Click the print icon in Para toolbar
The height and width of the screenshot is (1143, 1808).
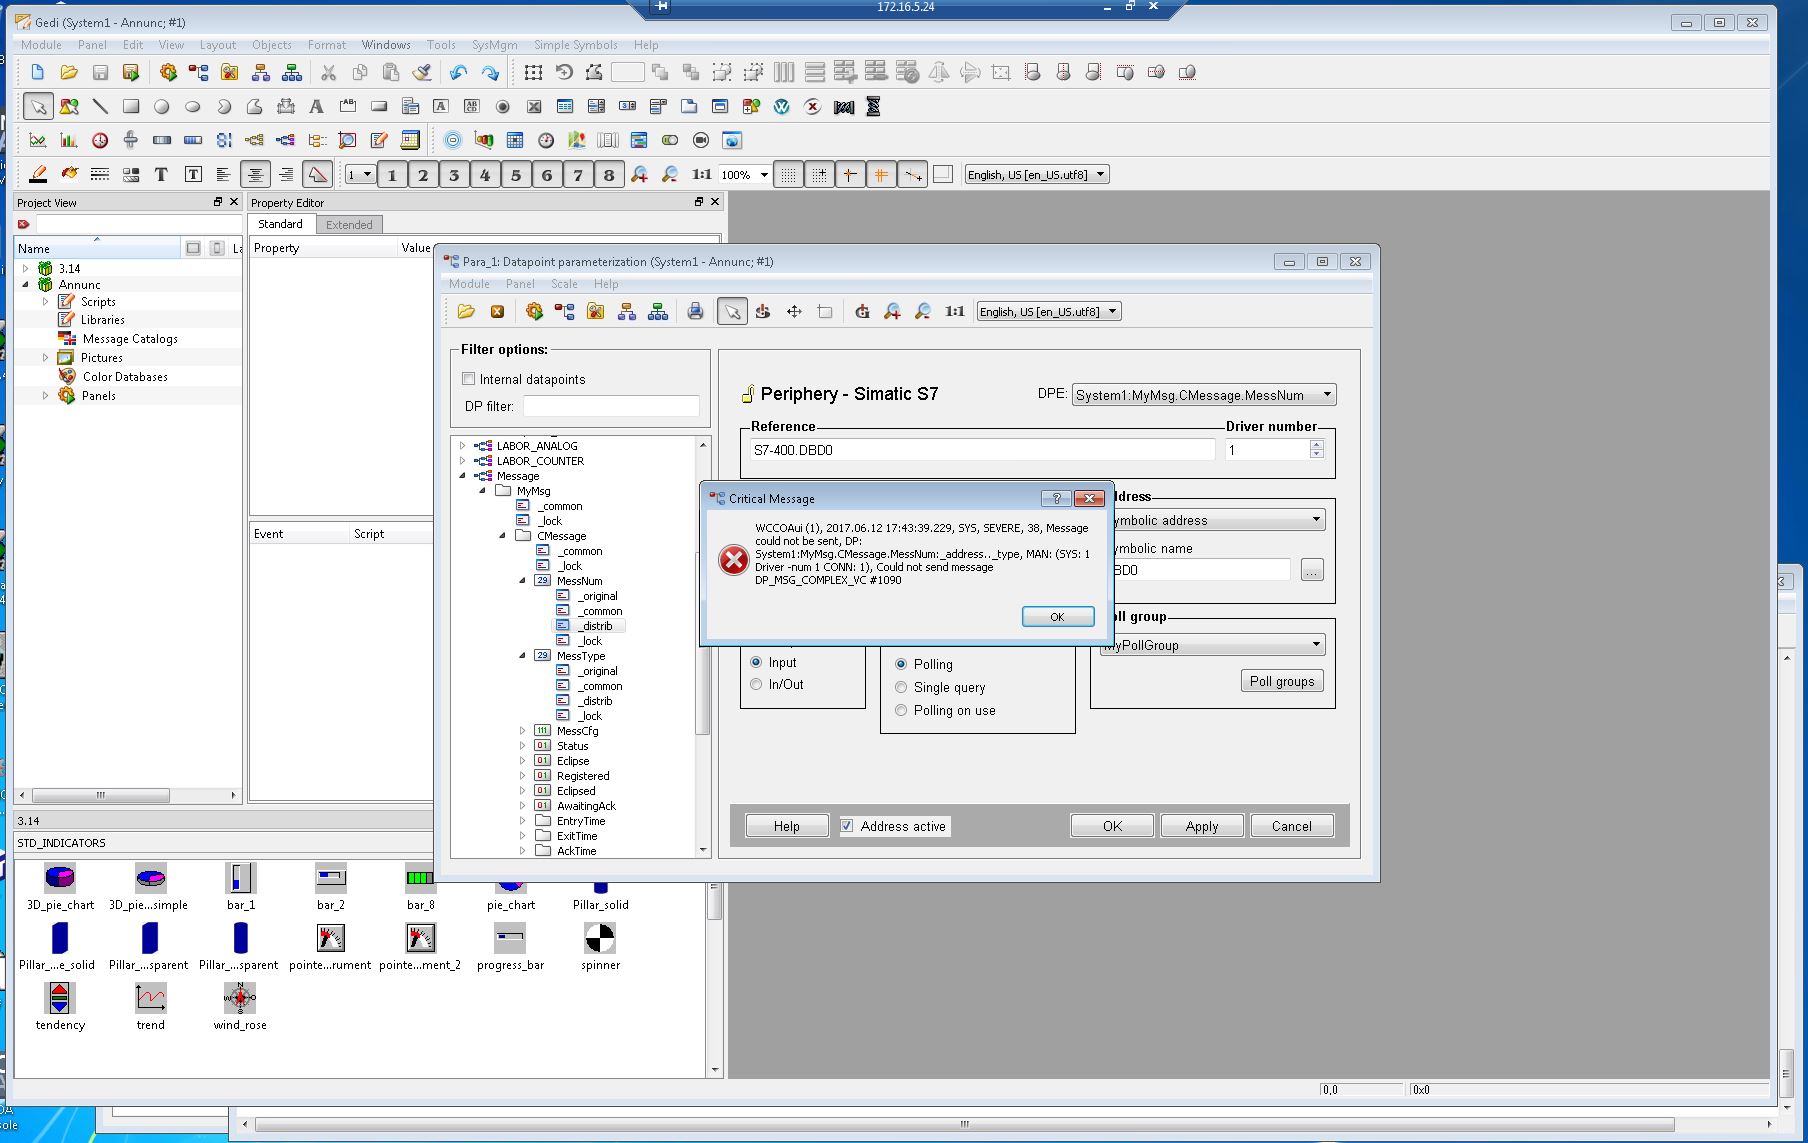tap(695, 312)
